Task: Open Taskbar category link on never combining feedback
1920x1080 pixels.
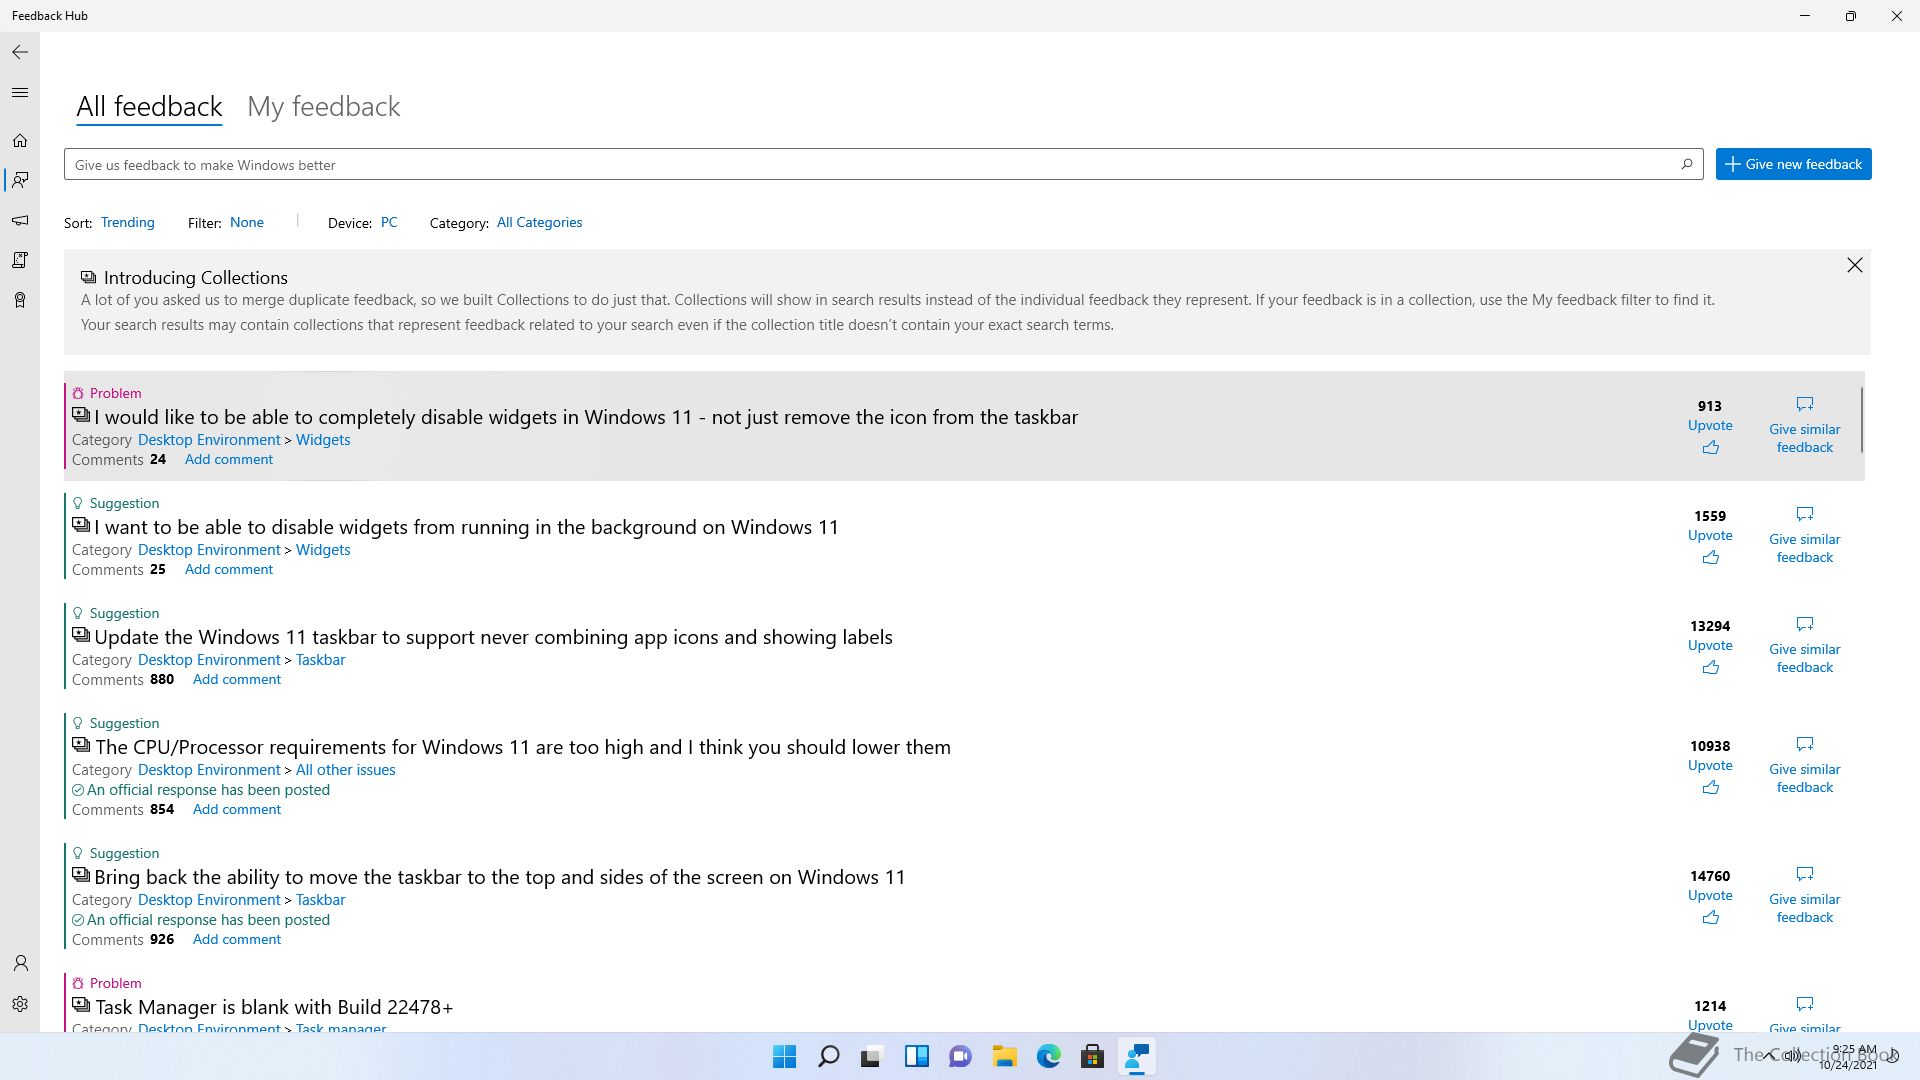Action: click(320, 659)
